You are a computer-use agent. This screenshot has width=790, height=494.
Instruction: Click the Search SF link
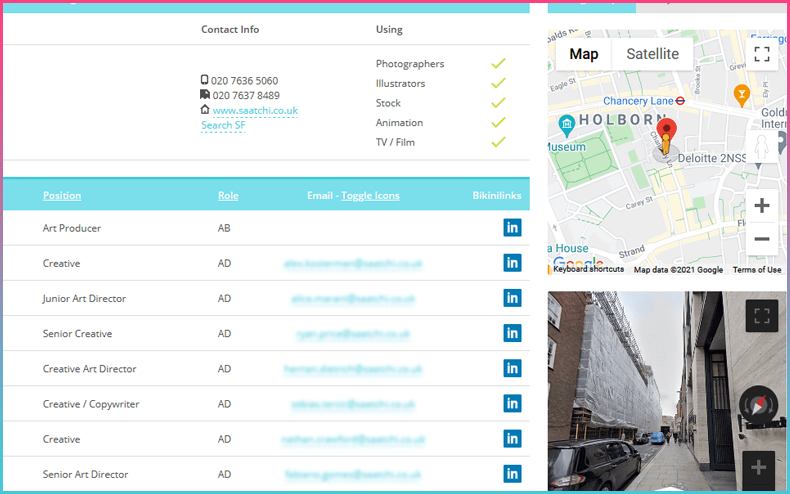coord(223,125)
